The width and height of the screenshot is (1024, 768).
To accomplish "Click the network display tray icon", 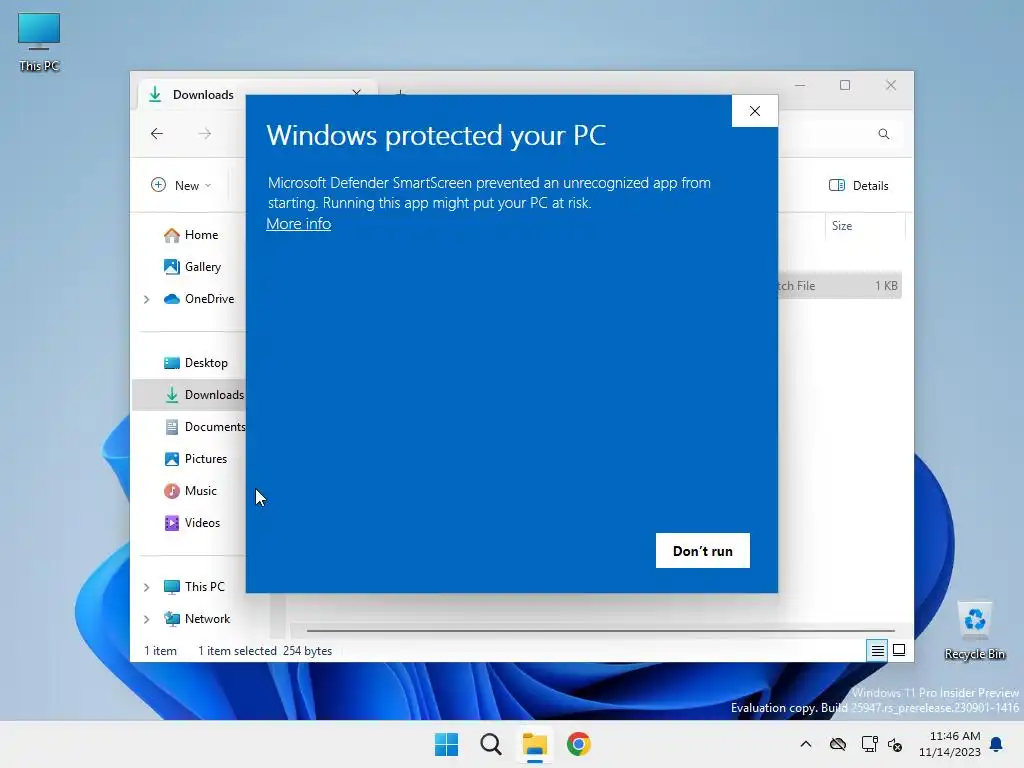I will click(x=869, y=744).
